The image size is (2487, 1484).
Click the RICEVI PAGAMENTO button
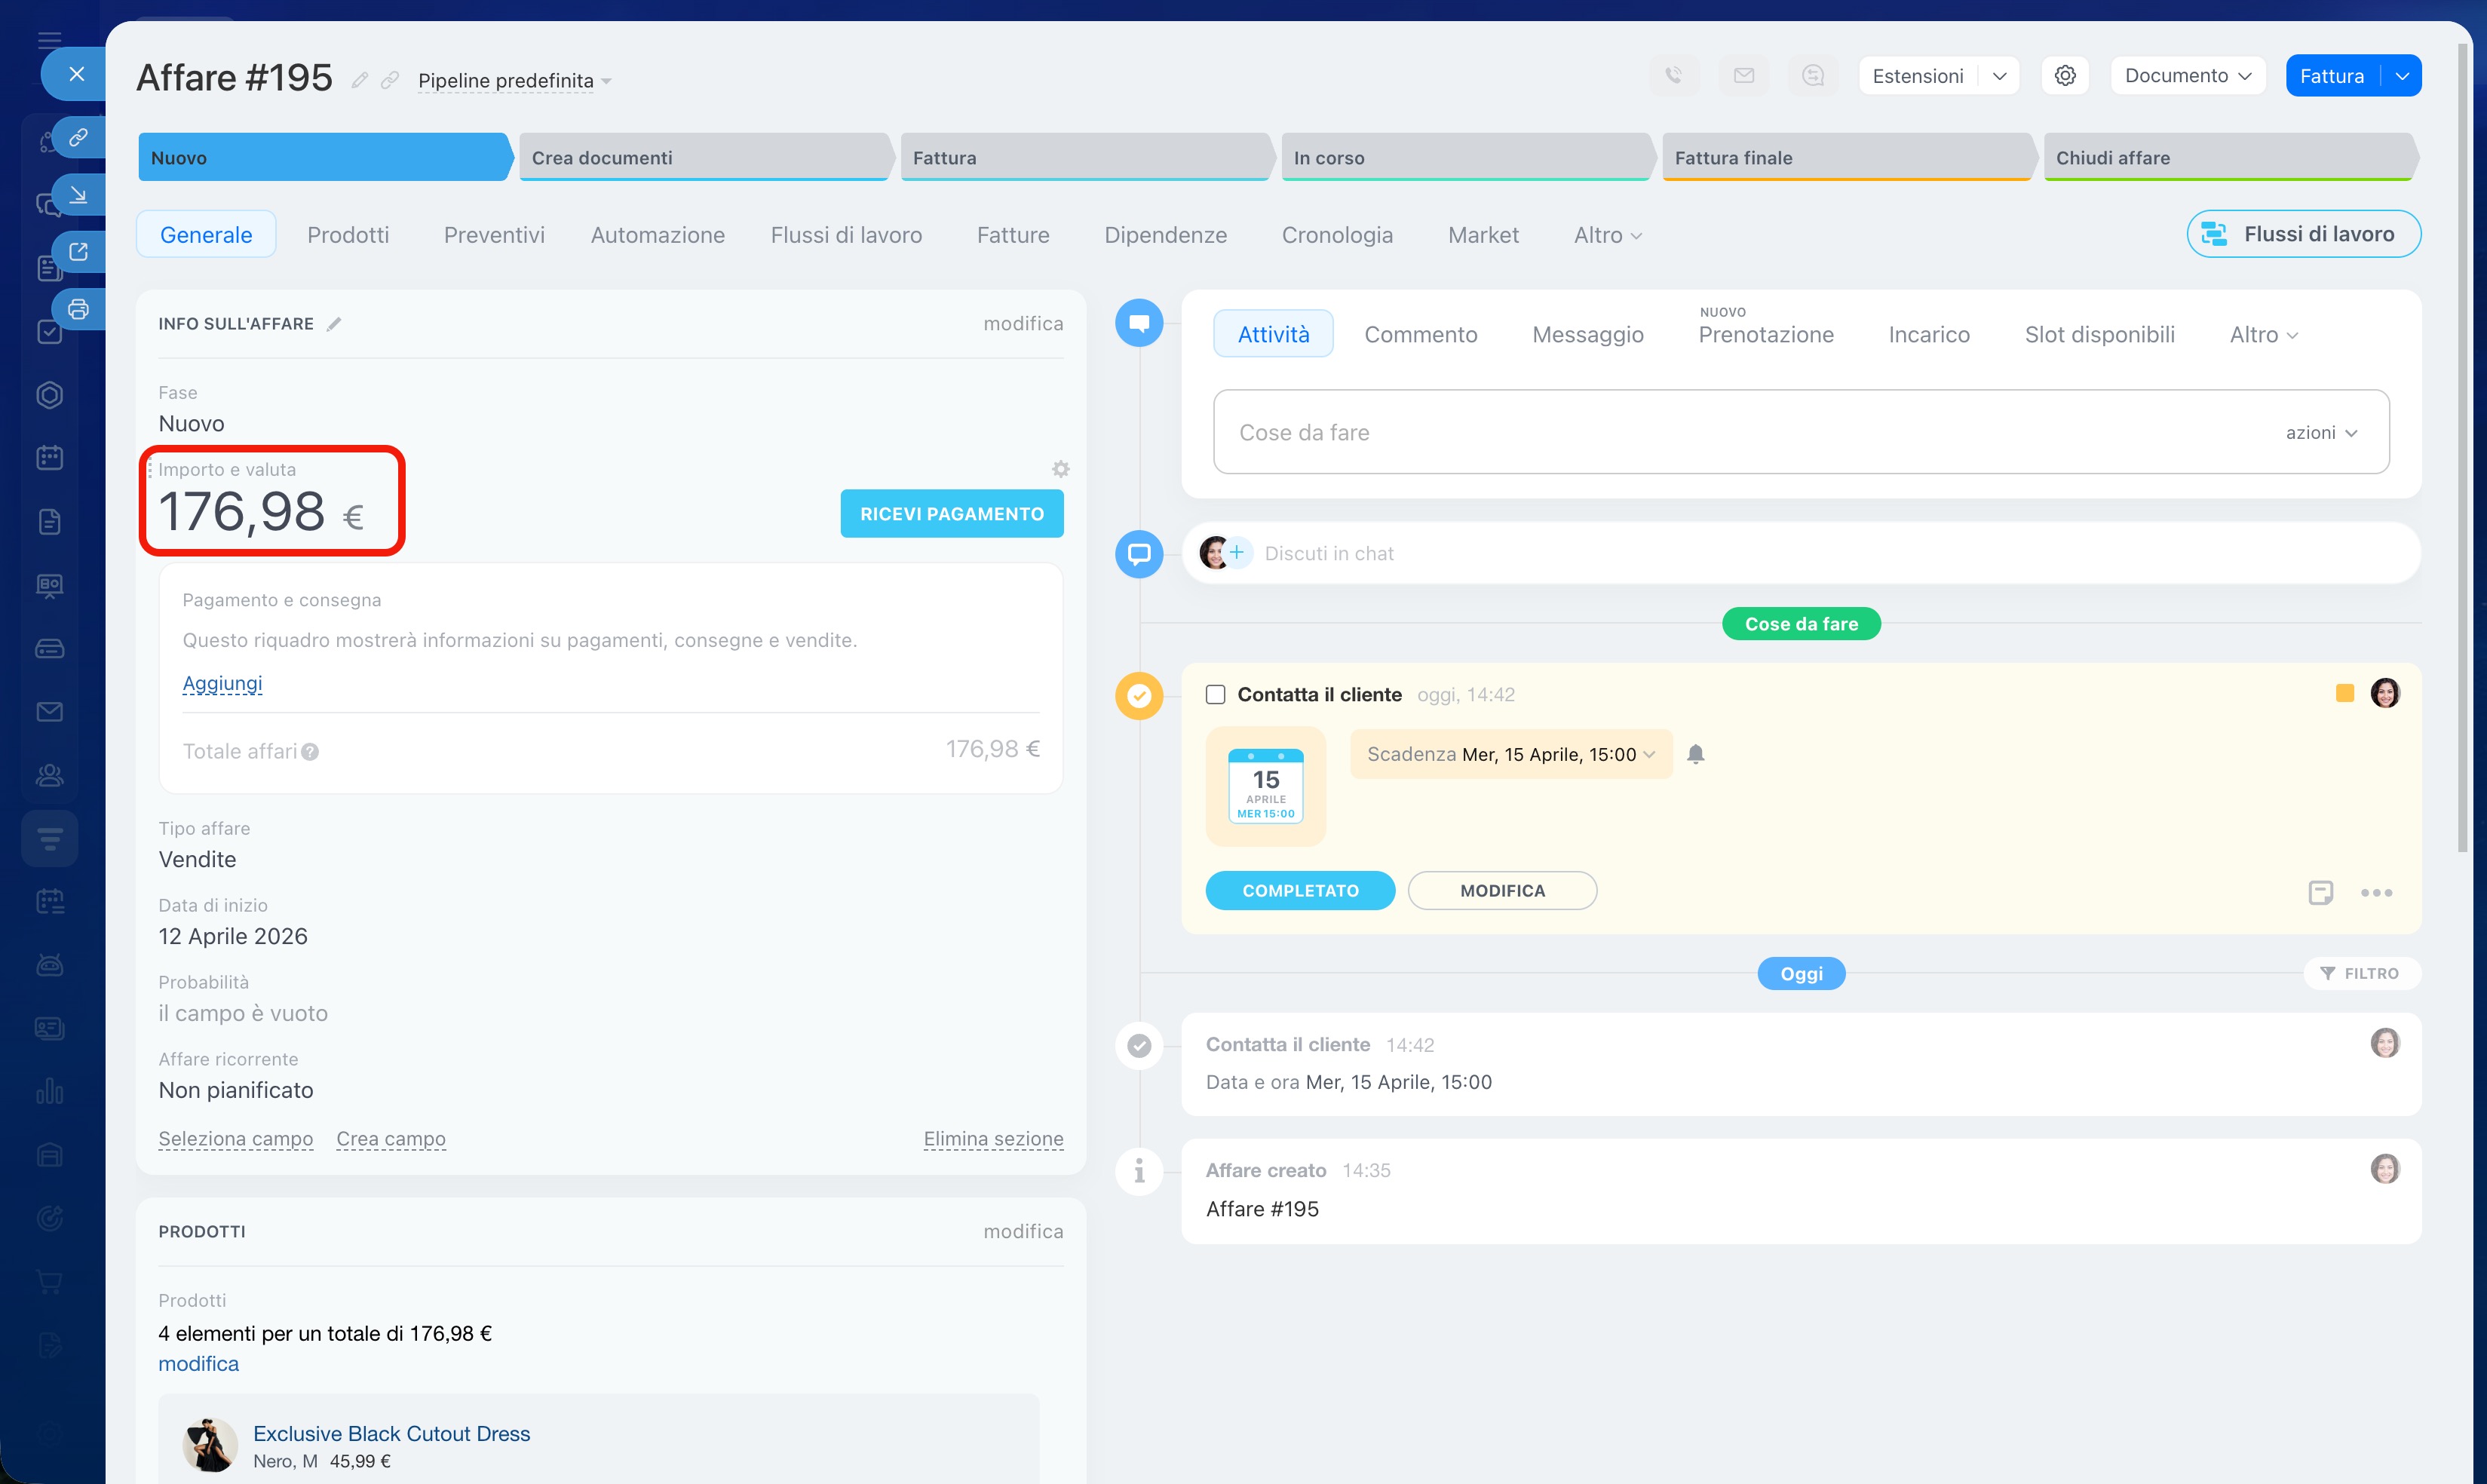click(x=951, y=513)
